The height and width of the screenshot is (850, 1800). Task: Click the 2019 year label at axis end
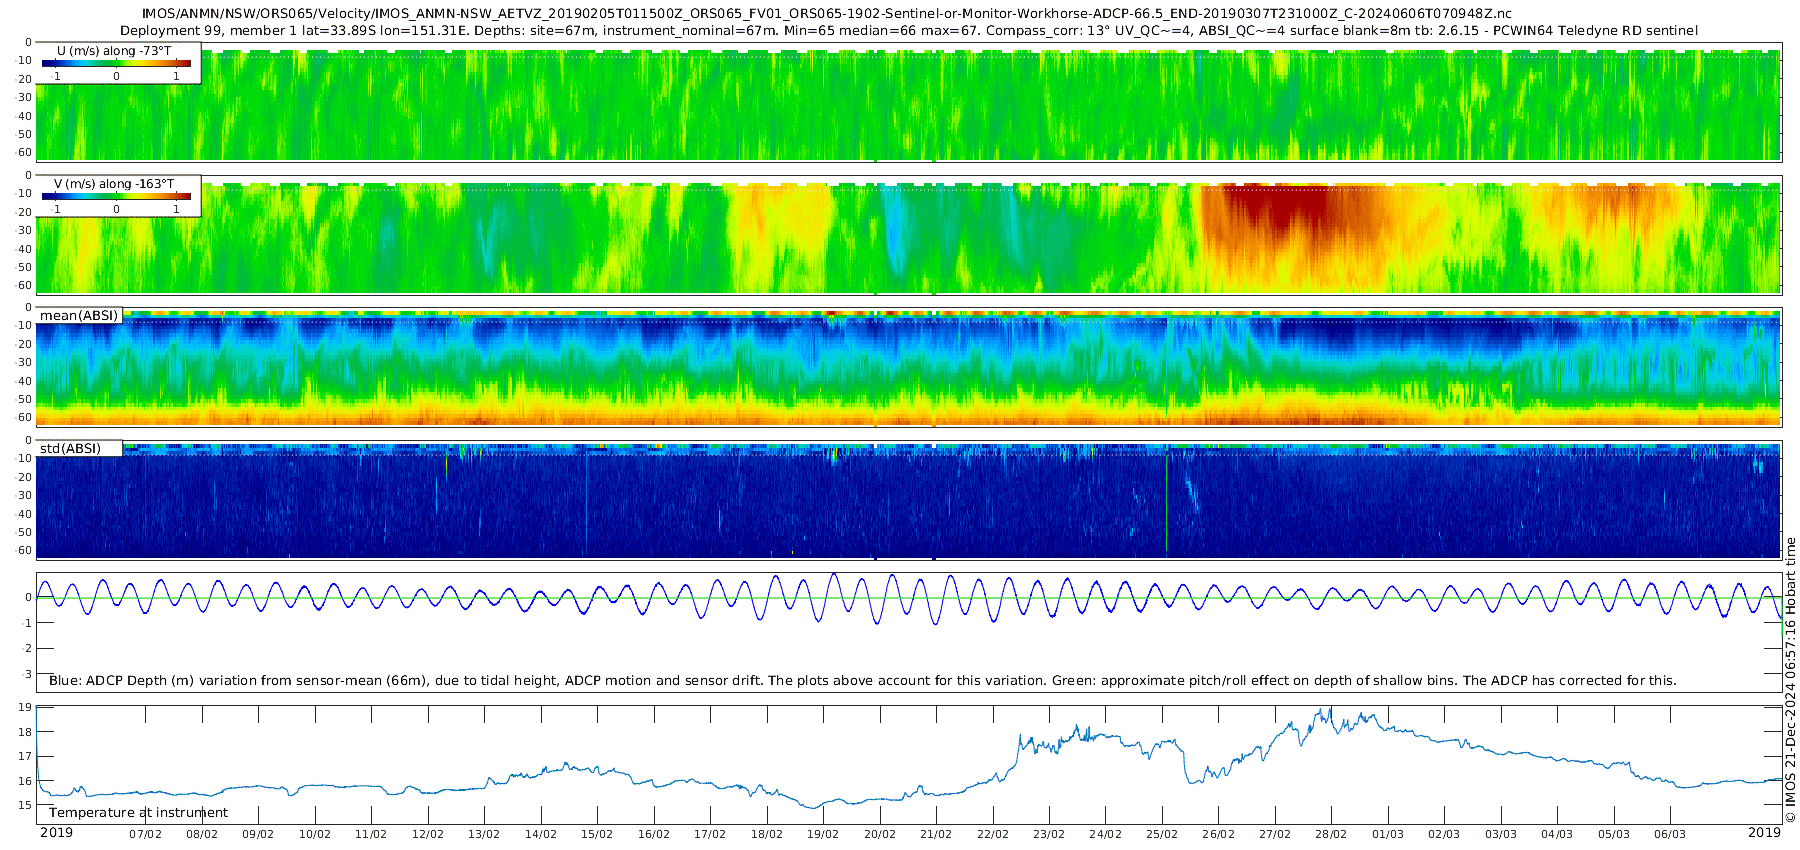point(1765,833)
